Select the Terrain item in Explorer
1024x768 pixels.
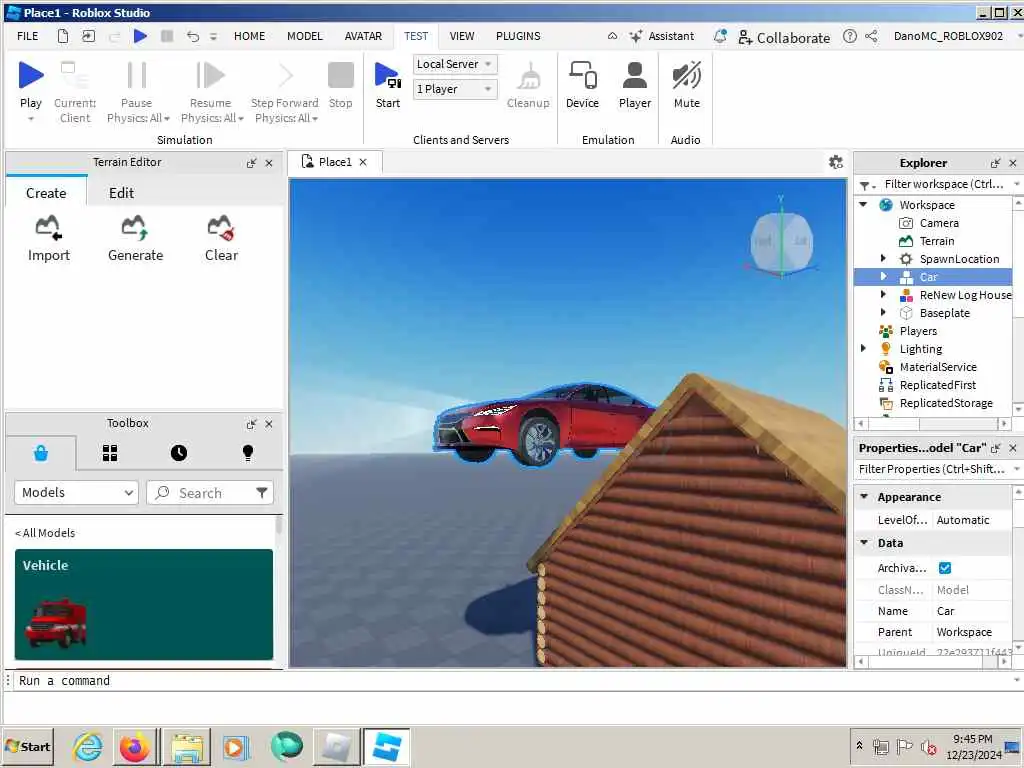pyautogui.click(x=936, y=240)
